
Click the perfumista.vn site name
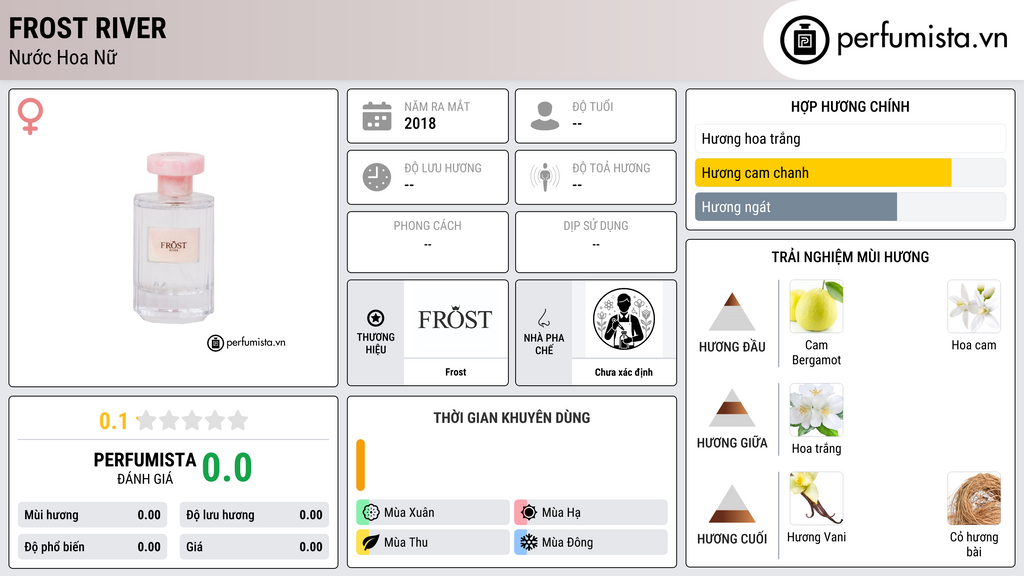(922, 39)
